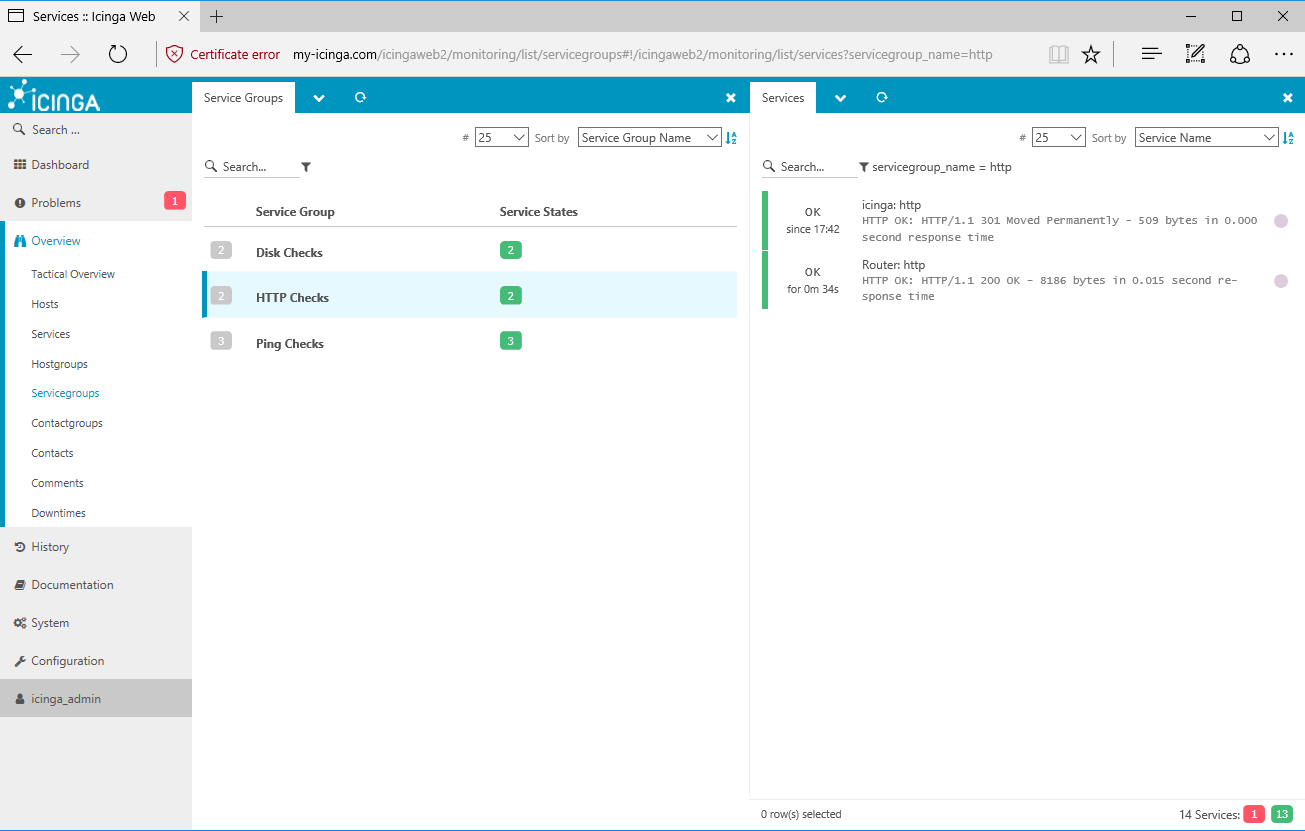Image resolution: width=1305 pixels, height=831 pixels.
Task: Open browser reading view icon
Action: point(1058,54)
